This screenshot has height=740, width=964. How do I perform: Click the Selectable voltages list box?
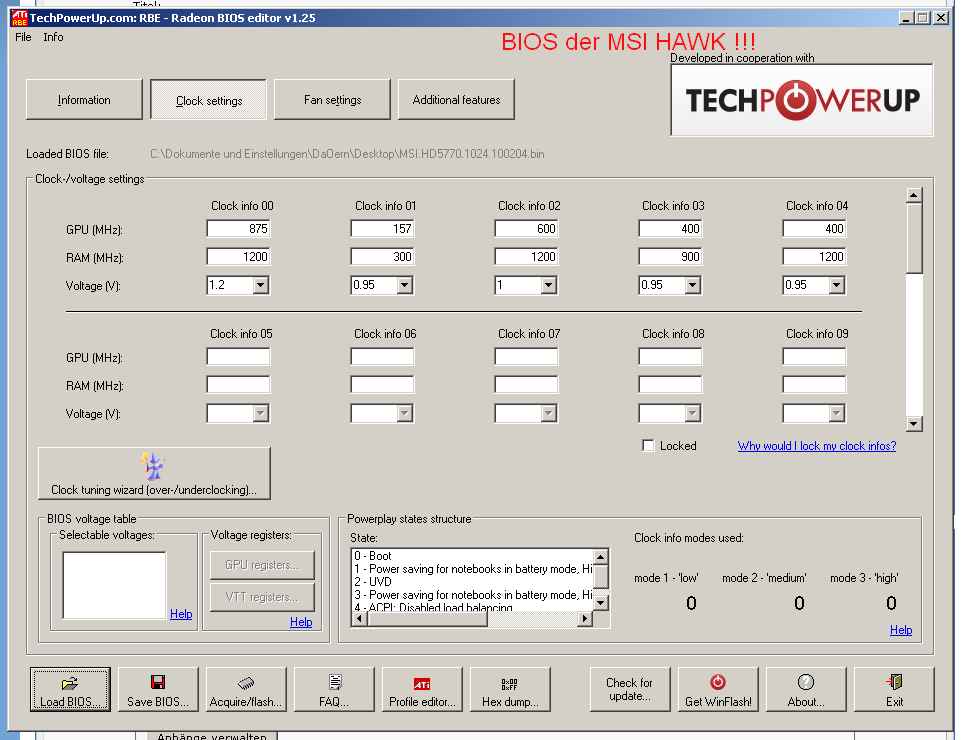coord(114,585)
